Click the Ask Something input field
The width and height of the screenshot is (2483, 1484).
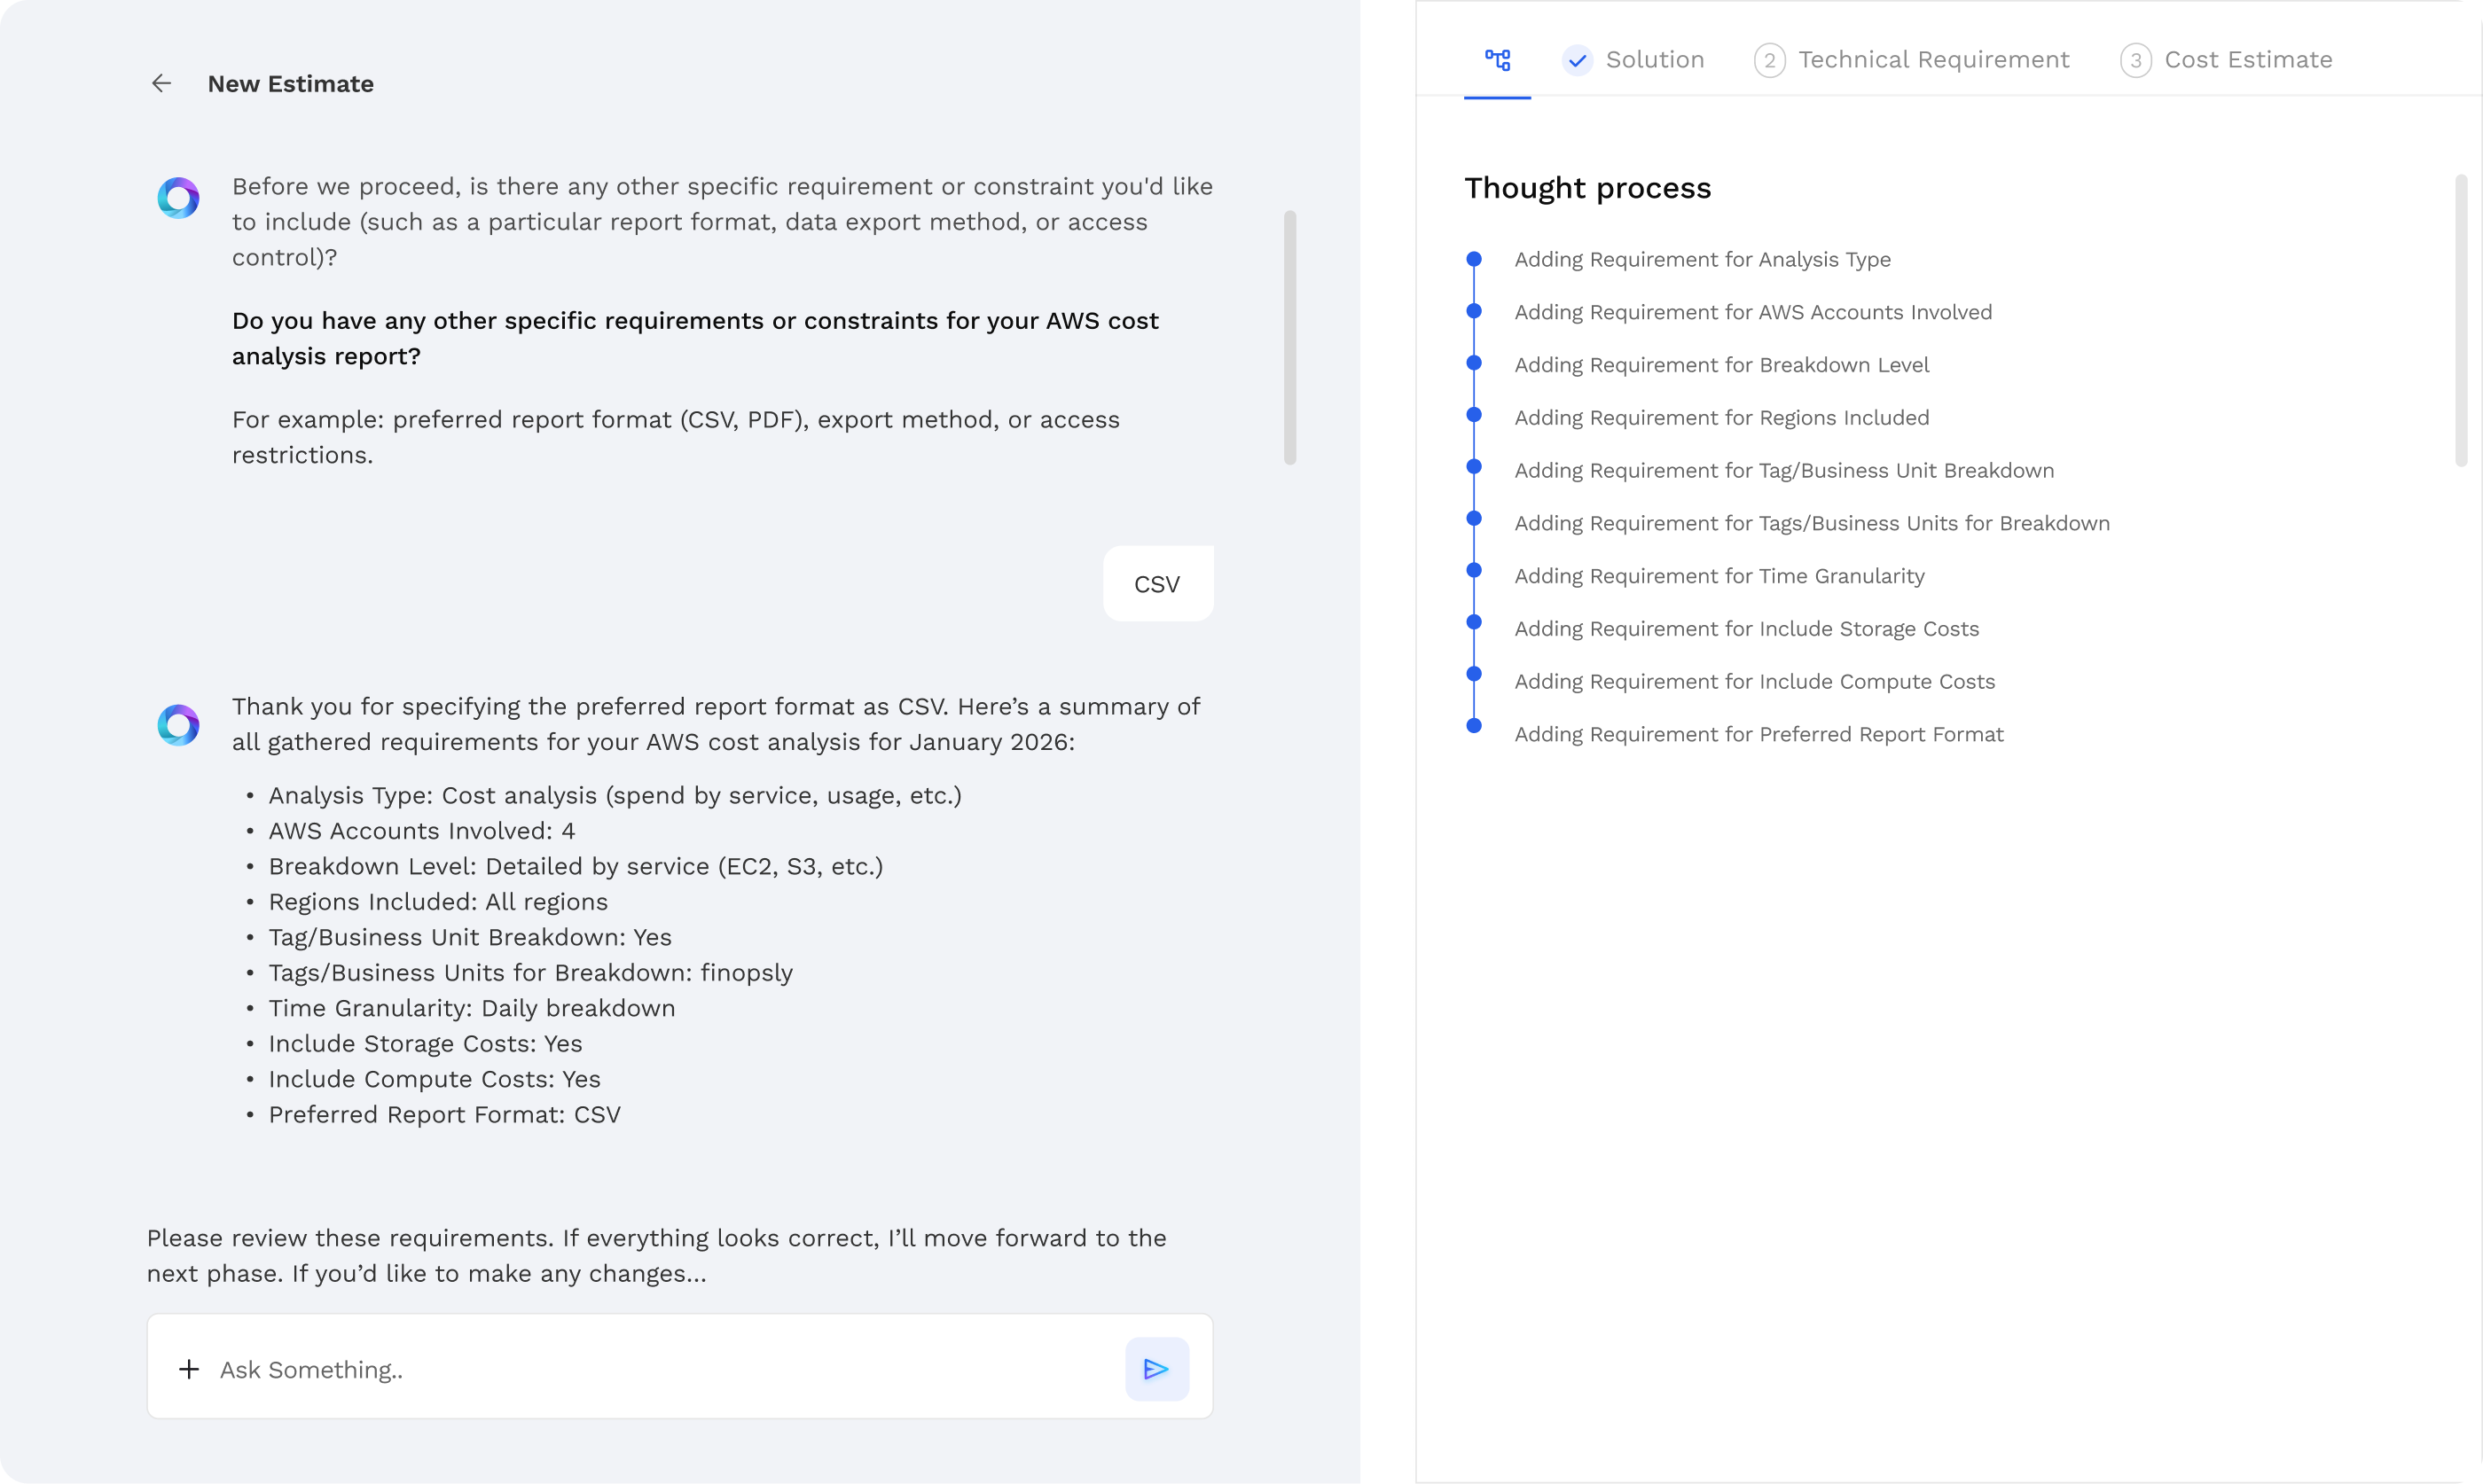(660, 1369)
